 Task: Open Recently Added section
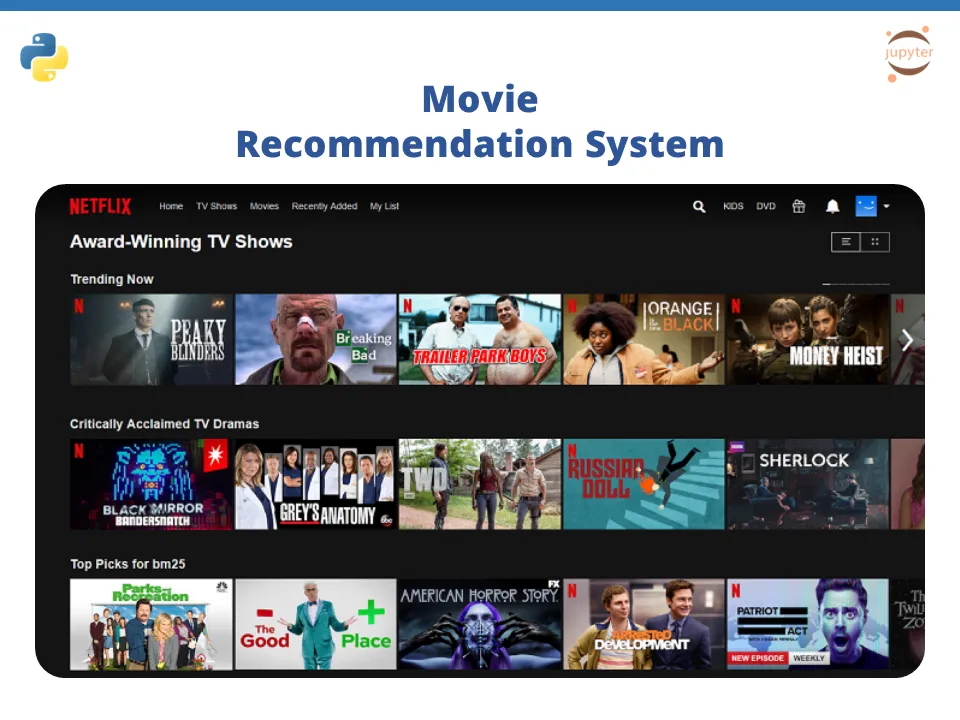[x=324, y=207]
